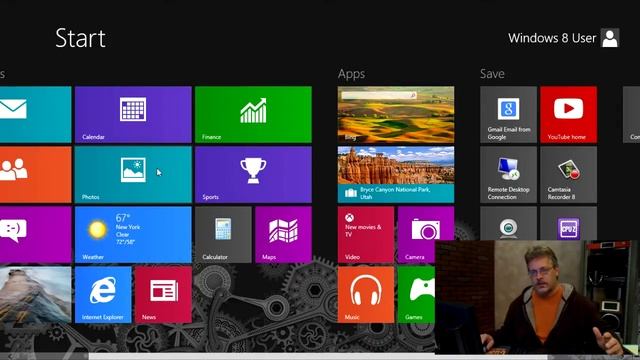This screenshot has width=640, height=360.
Task: Launch the Finance app tile
Action: click(253, 114)
